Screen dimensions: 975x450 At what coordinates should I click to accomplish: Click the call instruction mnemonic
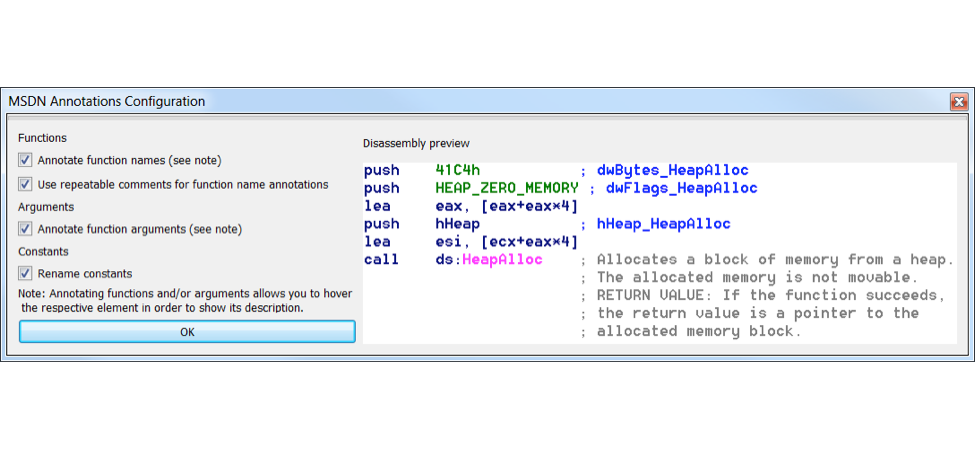tap(382, 259)
